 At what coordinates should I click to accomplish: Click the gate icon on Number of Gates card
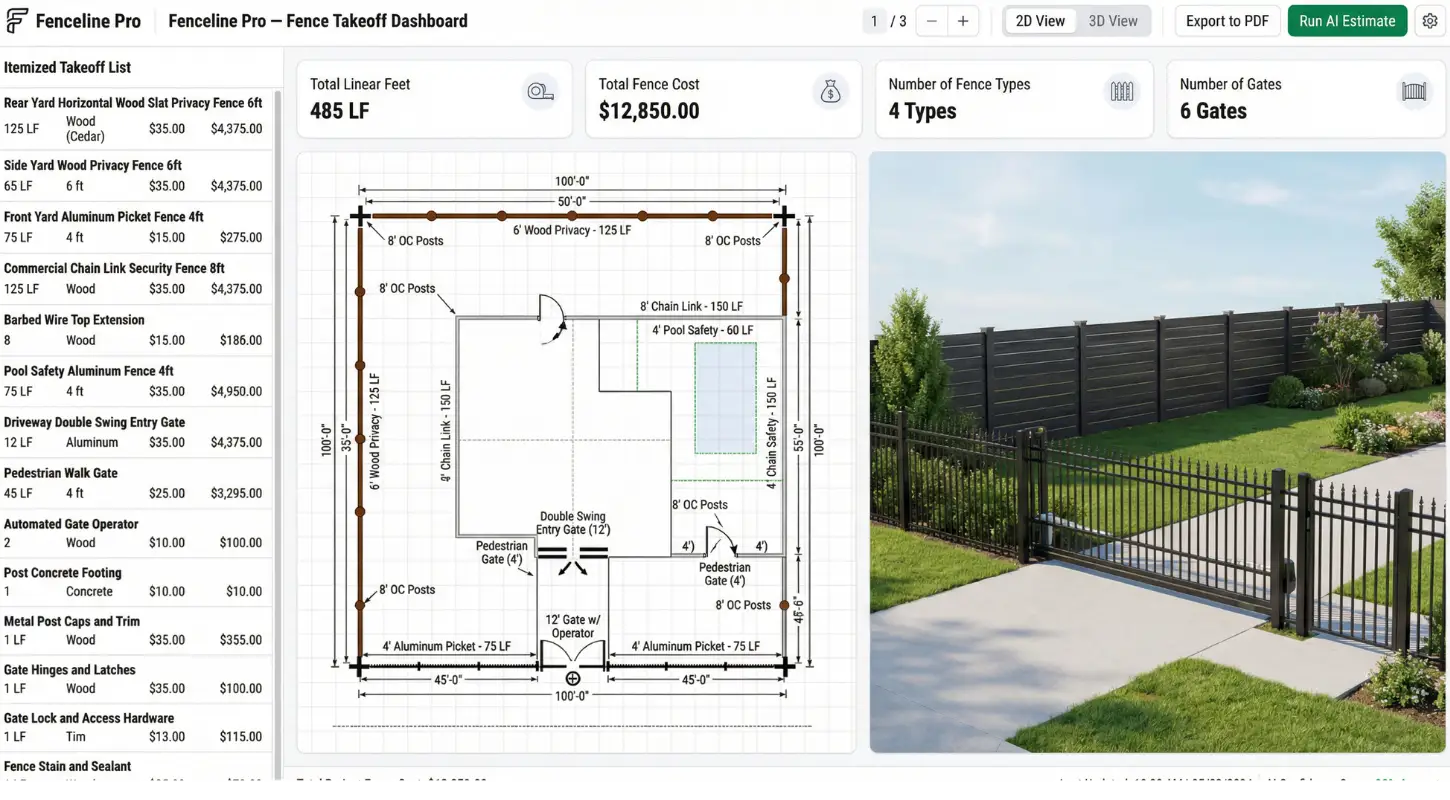pos(1414,90)
